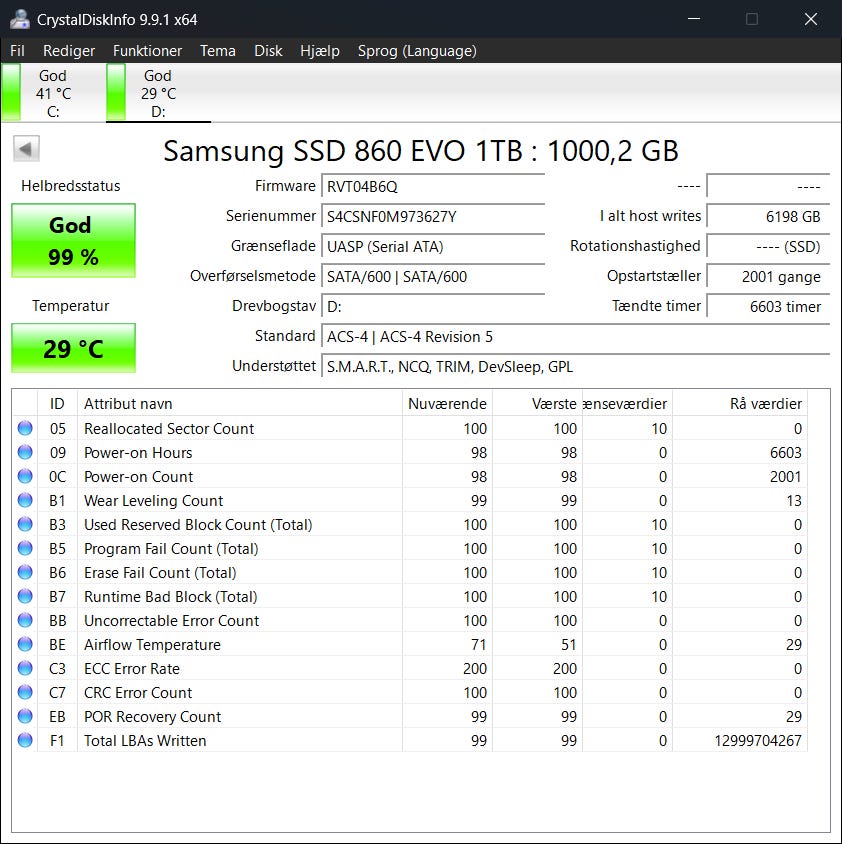Click the Temperatur label
Screen dimensions: 842x844
pos(71,306)
